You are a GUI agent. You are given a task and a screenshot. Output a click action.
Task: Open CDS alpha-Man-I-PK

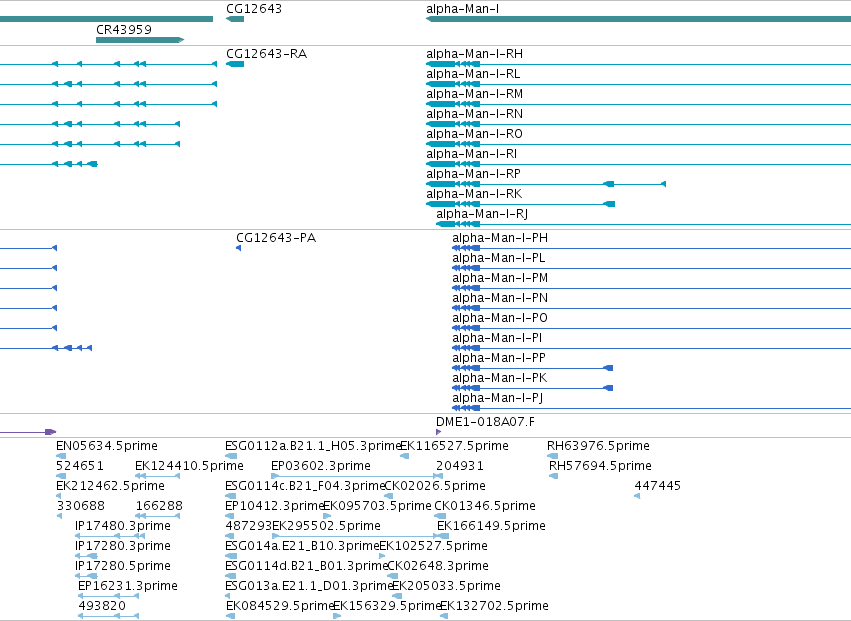coord(532,388)
